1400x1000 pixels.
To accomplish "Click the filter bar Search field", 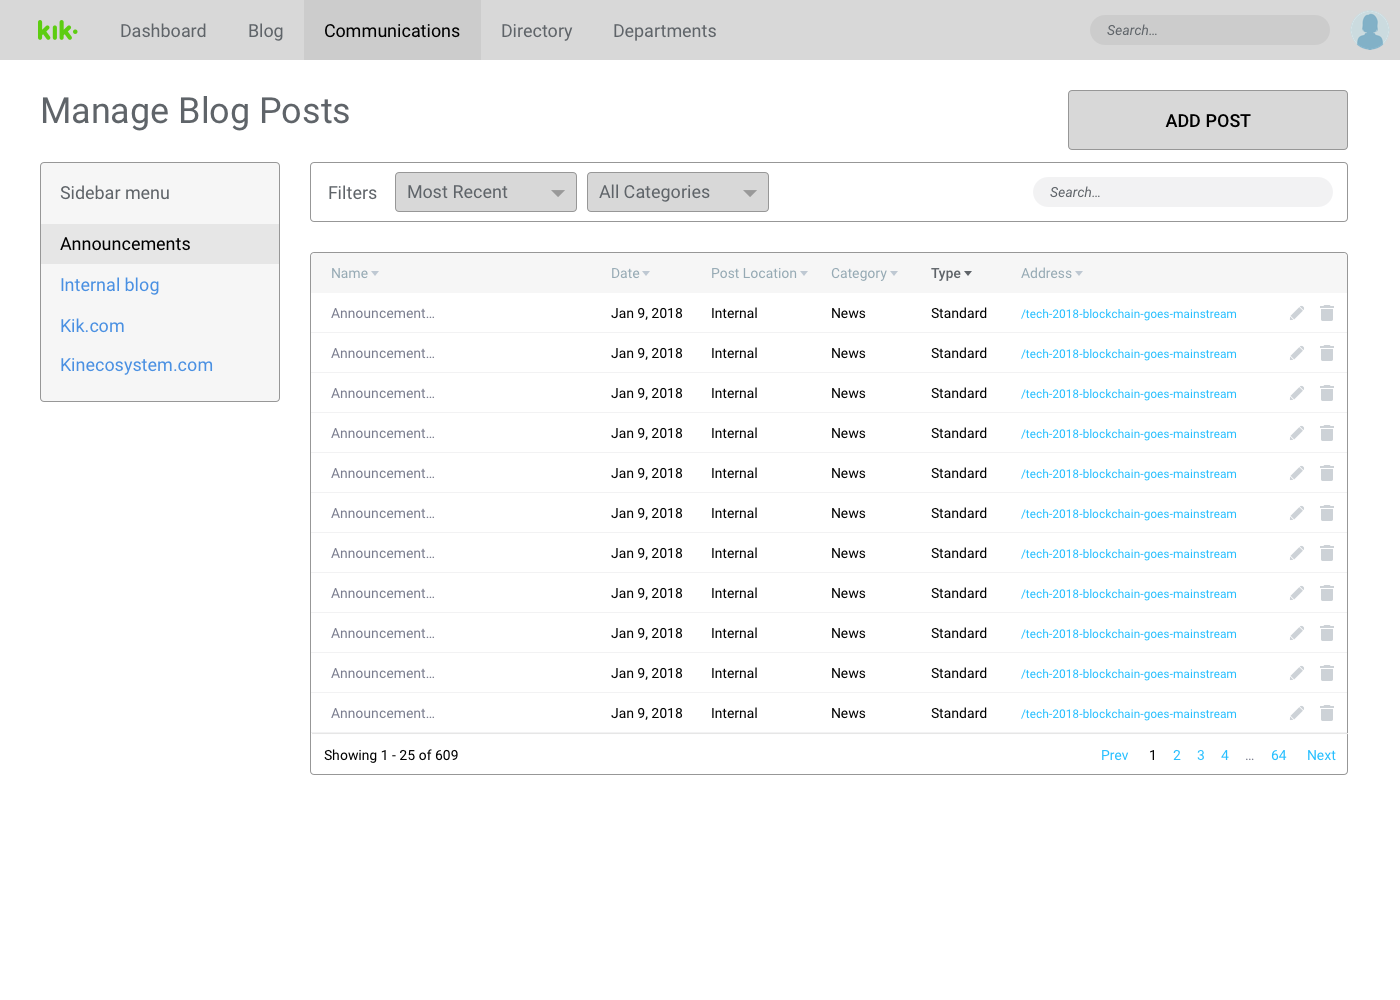I will [1182, 192].
